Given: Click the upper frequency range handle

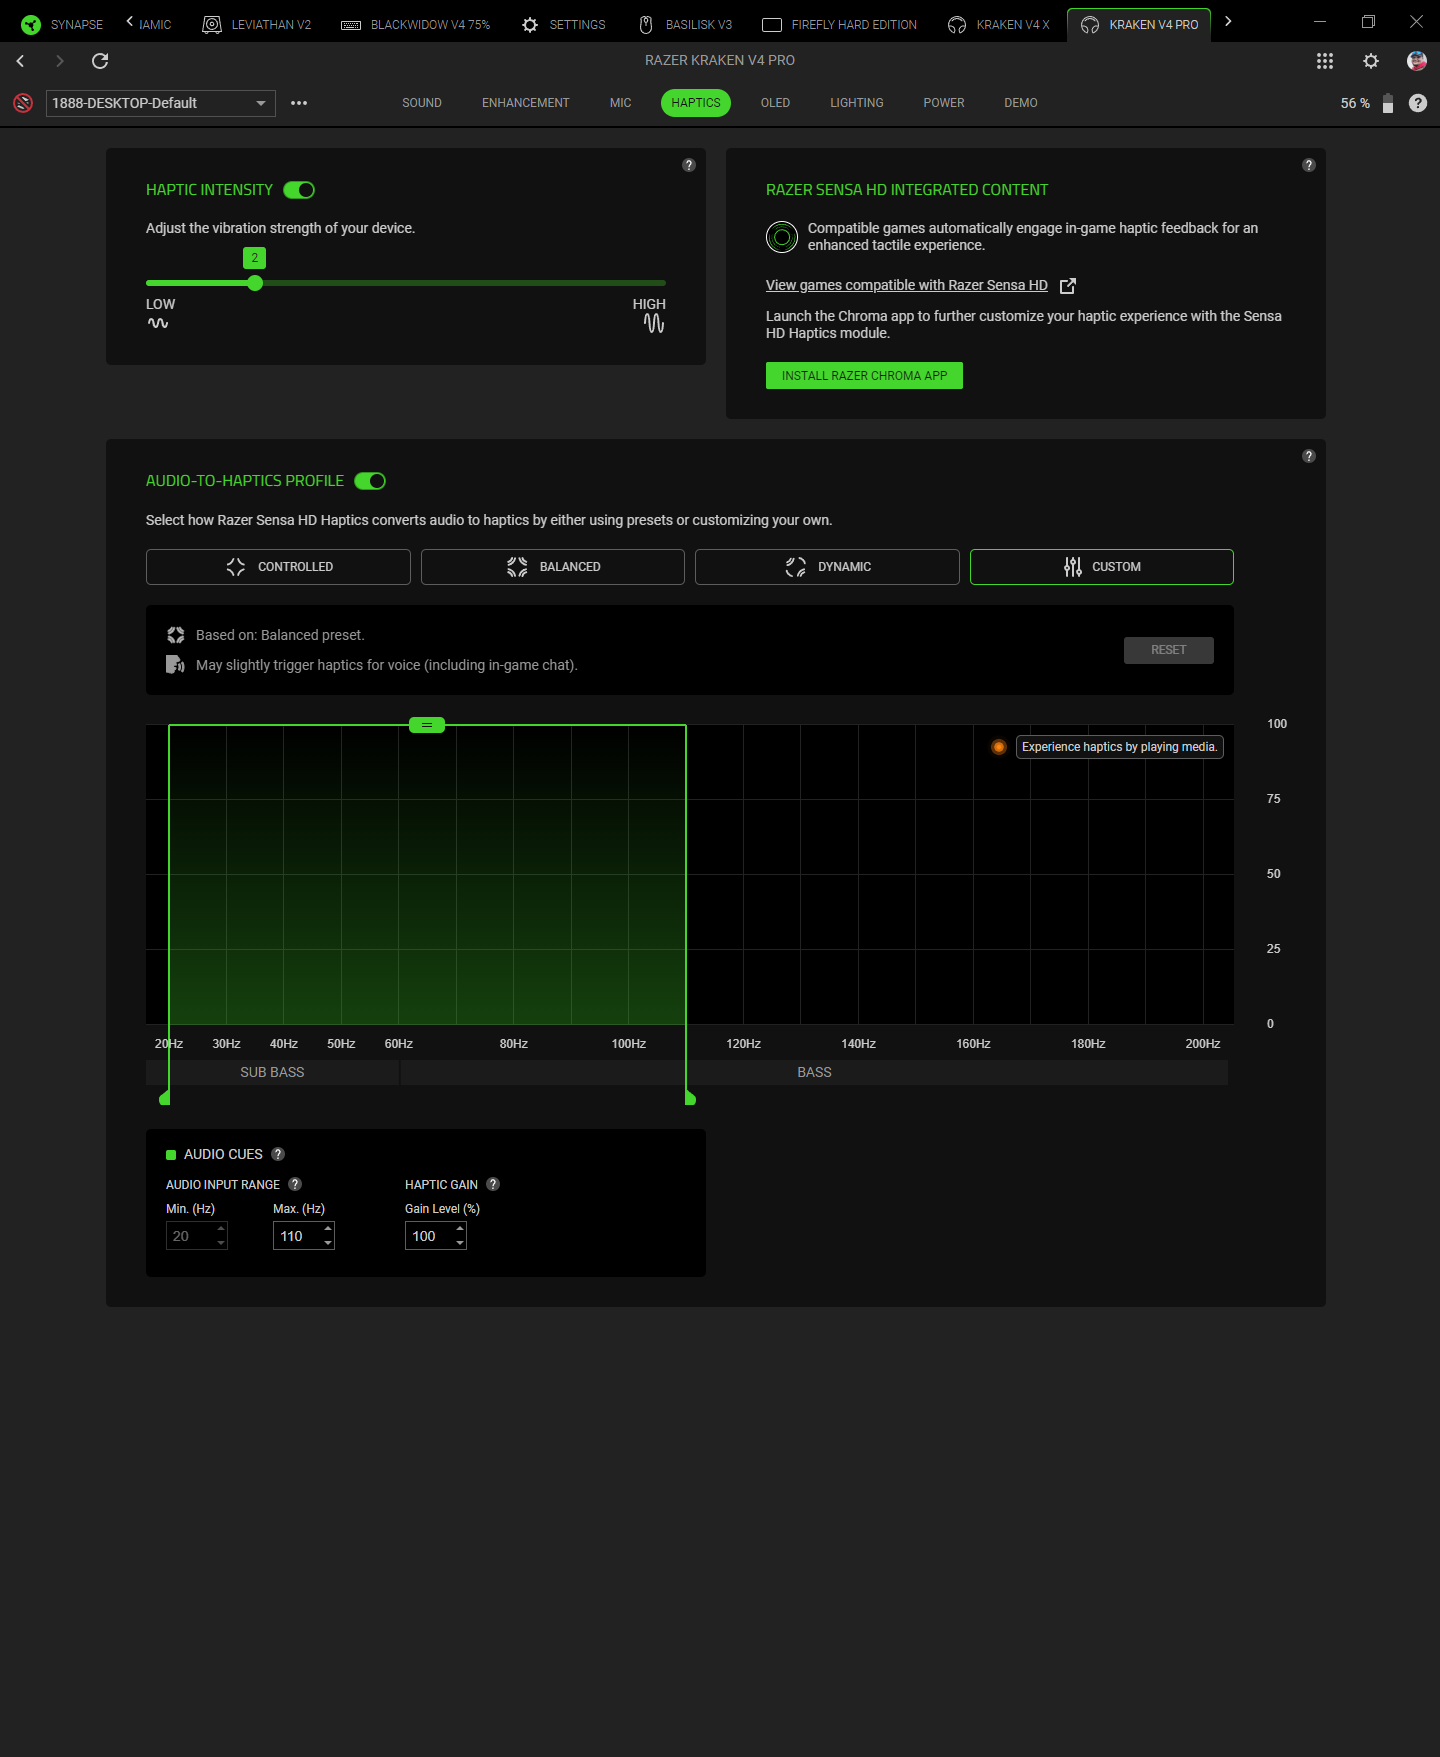Looking at the screenshot, I should 689,1098.
